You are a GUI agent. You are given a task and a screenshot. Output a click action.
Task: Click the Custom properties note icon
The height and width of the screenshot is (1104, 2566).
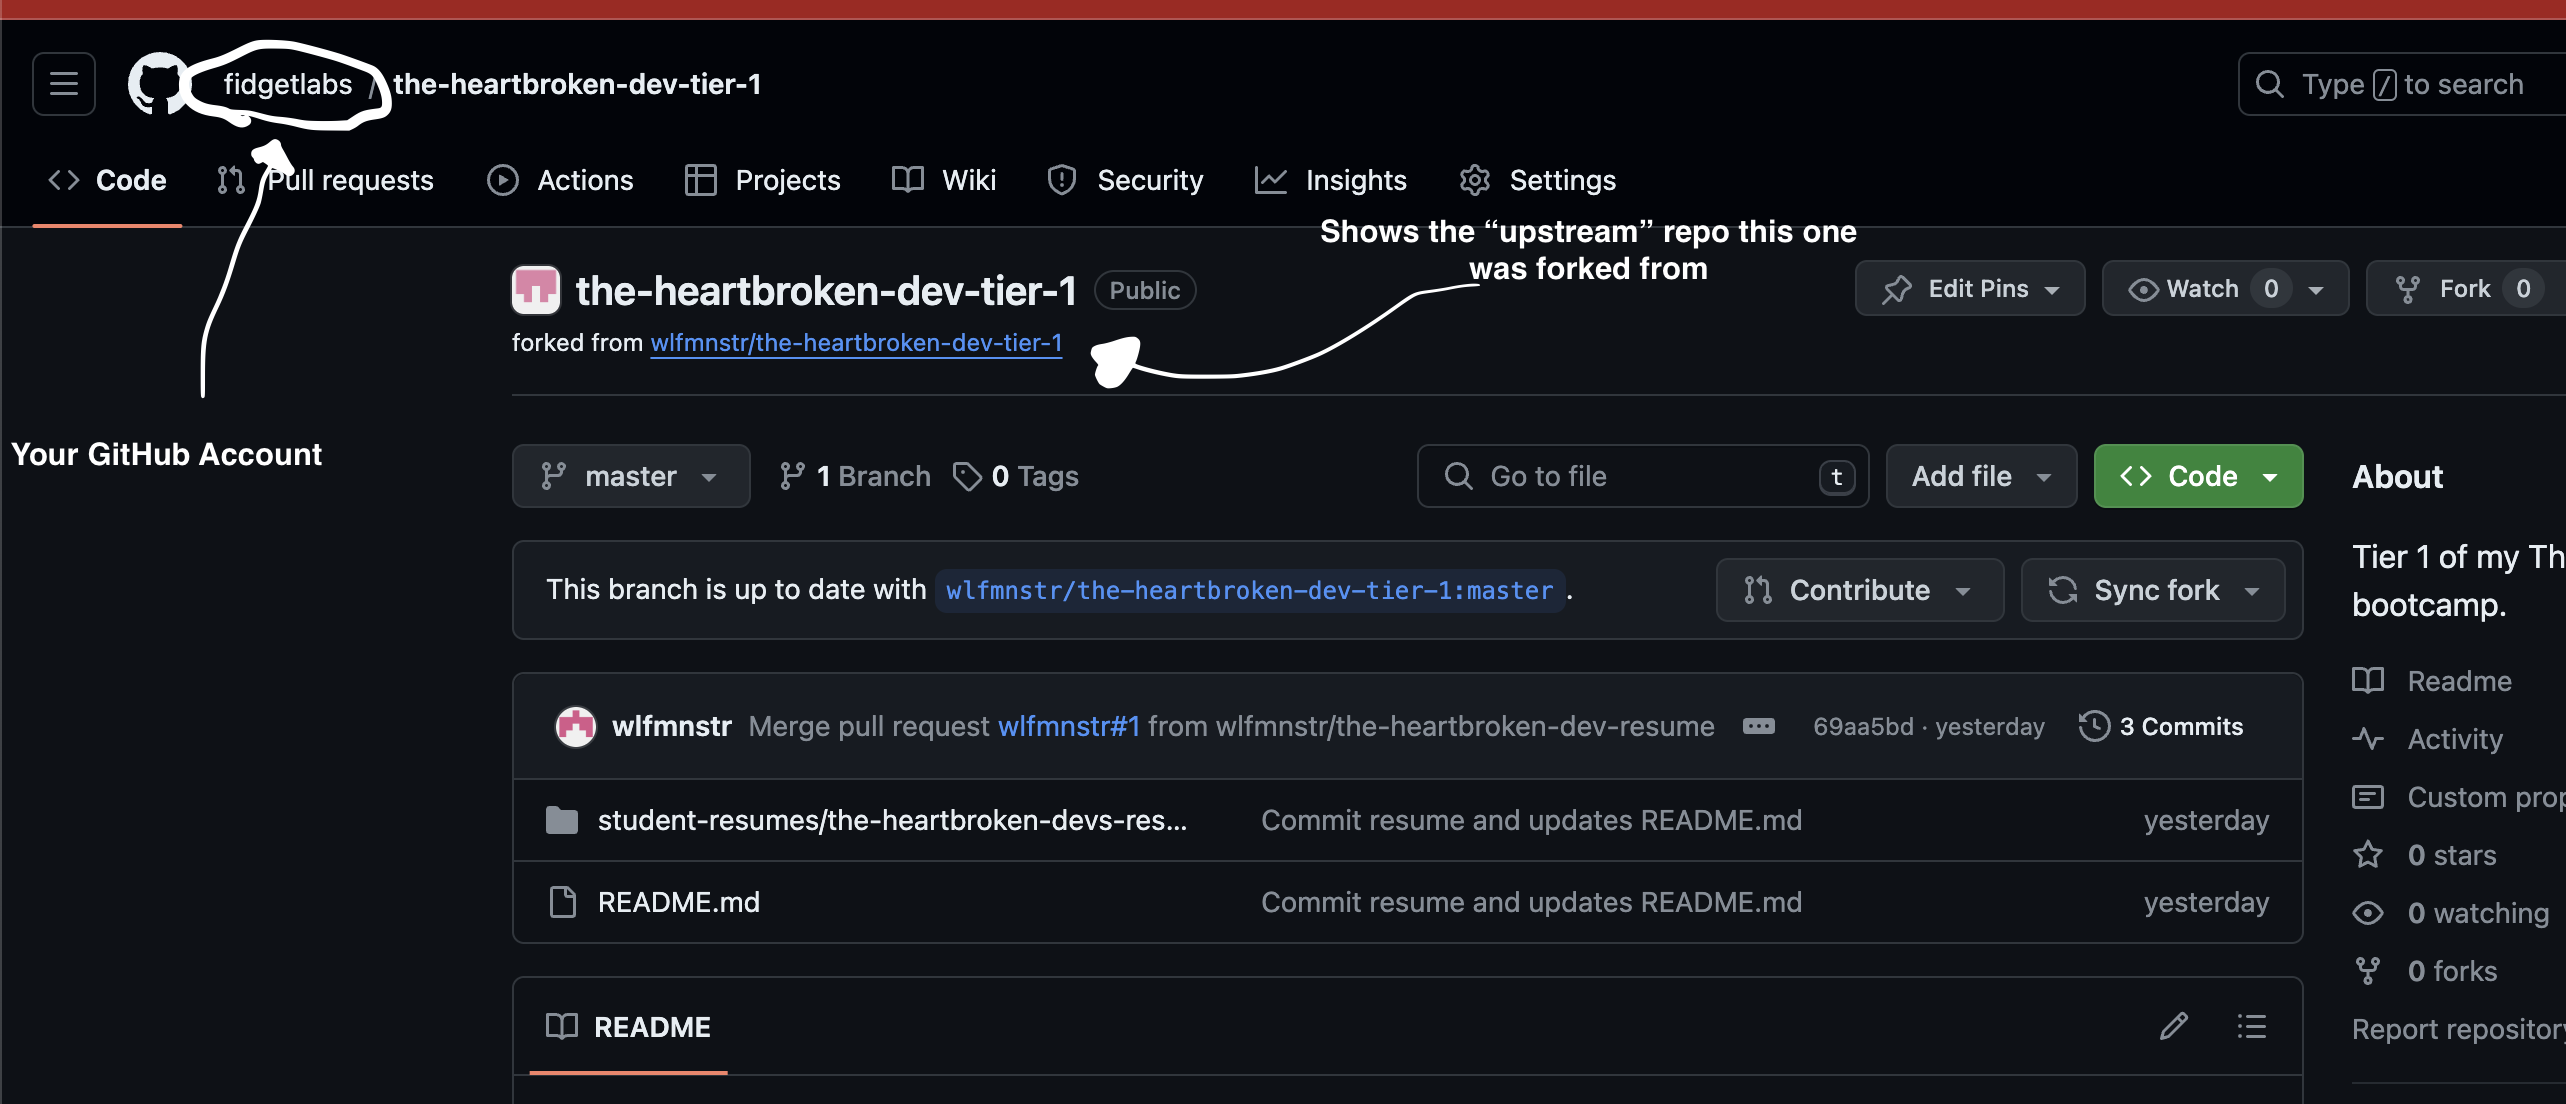coord(2368,797)
